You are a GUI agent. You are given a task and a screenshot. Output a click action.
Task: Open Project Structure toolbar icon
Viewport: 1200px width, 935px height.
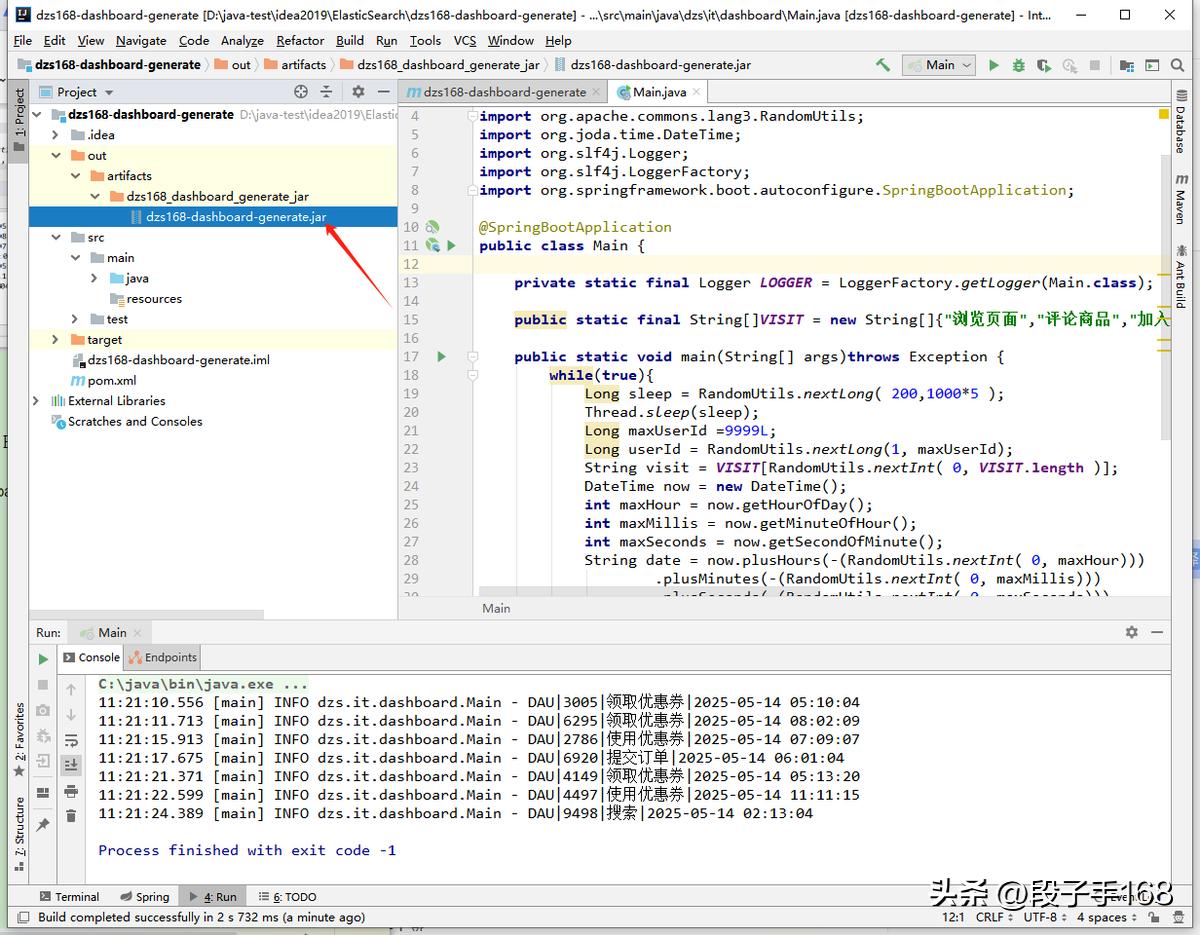pos(1127,65)
